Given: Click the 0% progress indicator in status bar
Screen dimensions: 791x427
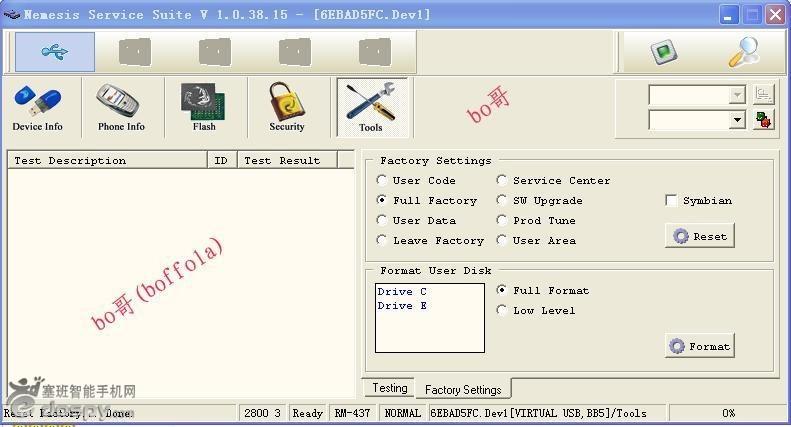Looking at the screenshot, I should [x=728, y=413].
